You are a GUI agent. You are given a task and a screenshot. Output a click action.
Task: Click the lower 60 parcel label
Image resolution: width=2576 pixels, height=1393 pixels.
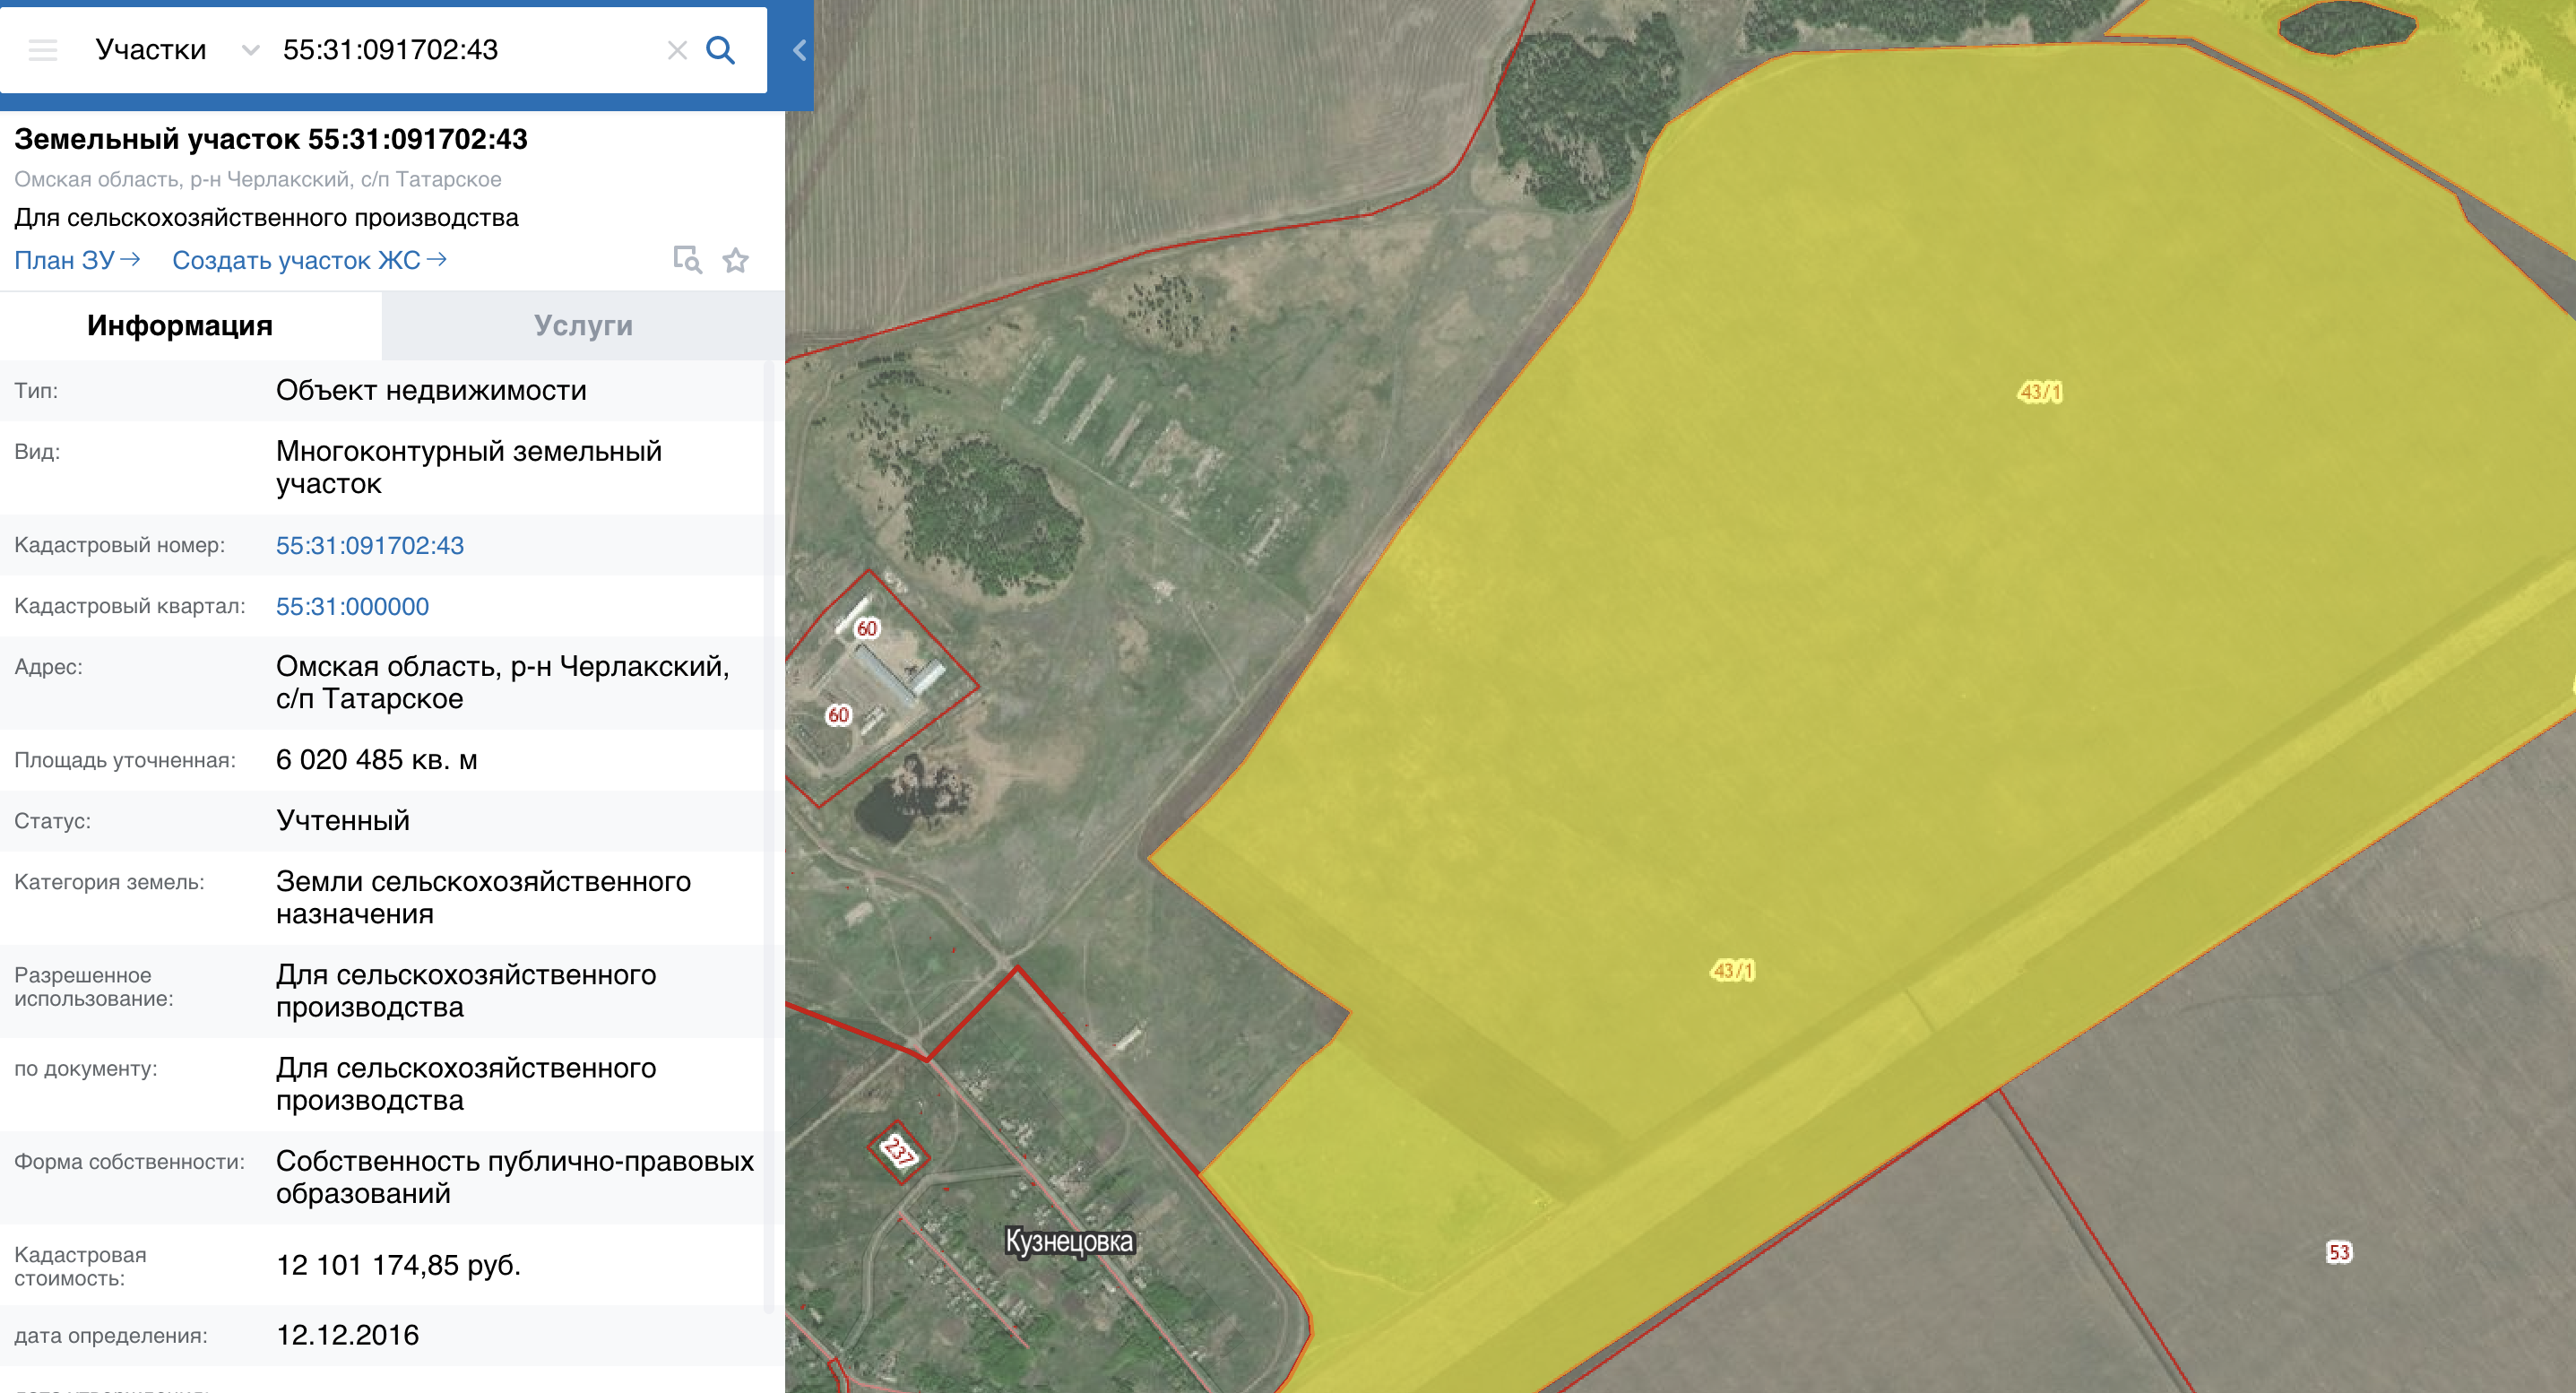[838, 715]
